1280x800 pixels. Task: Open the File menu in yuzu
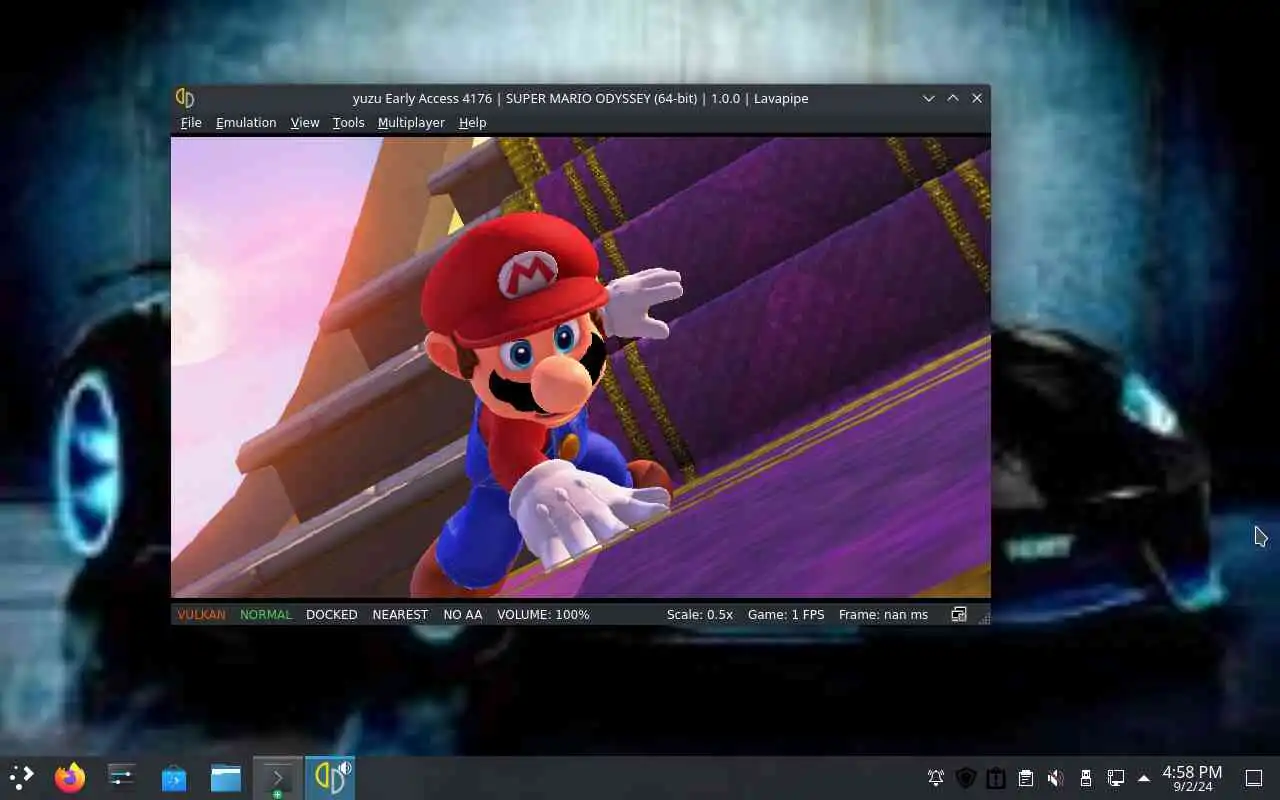coord(191,122)
